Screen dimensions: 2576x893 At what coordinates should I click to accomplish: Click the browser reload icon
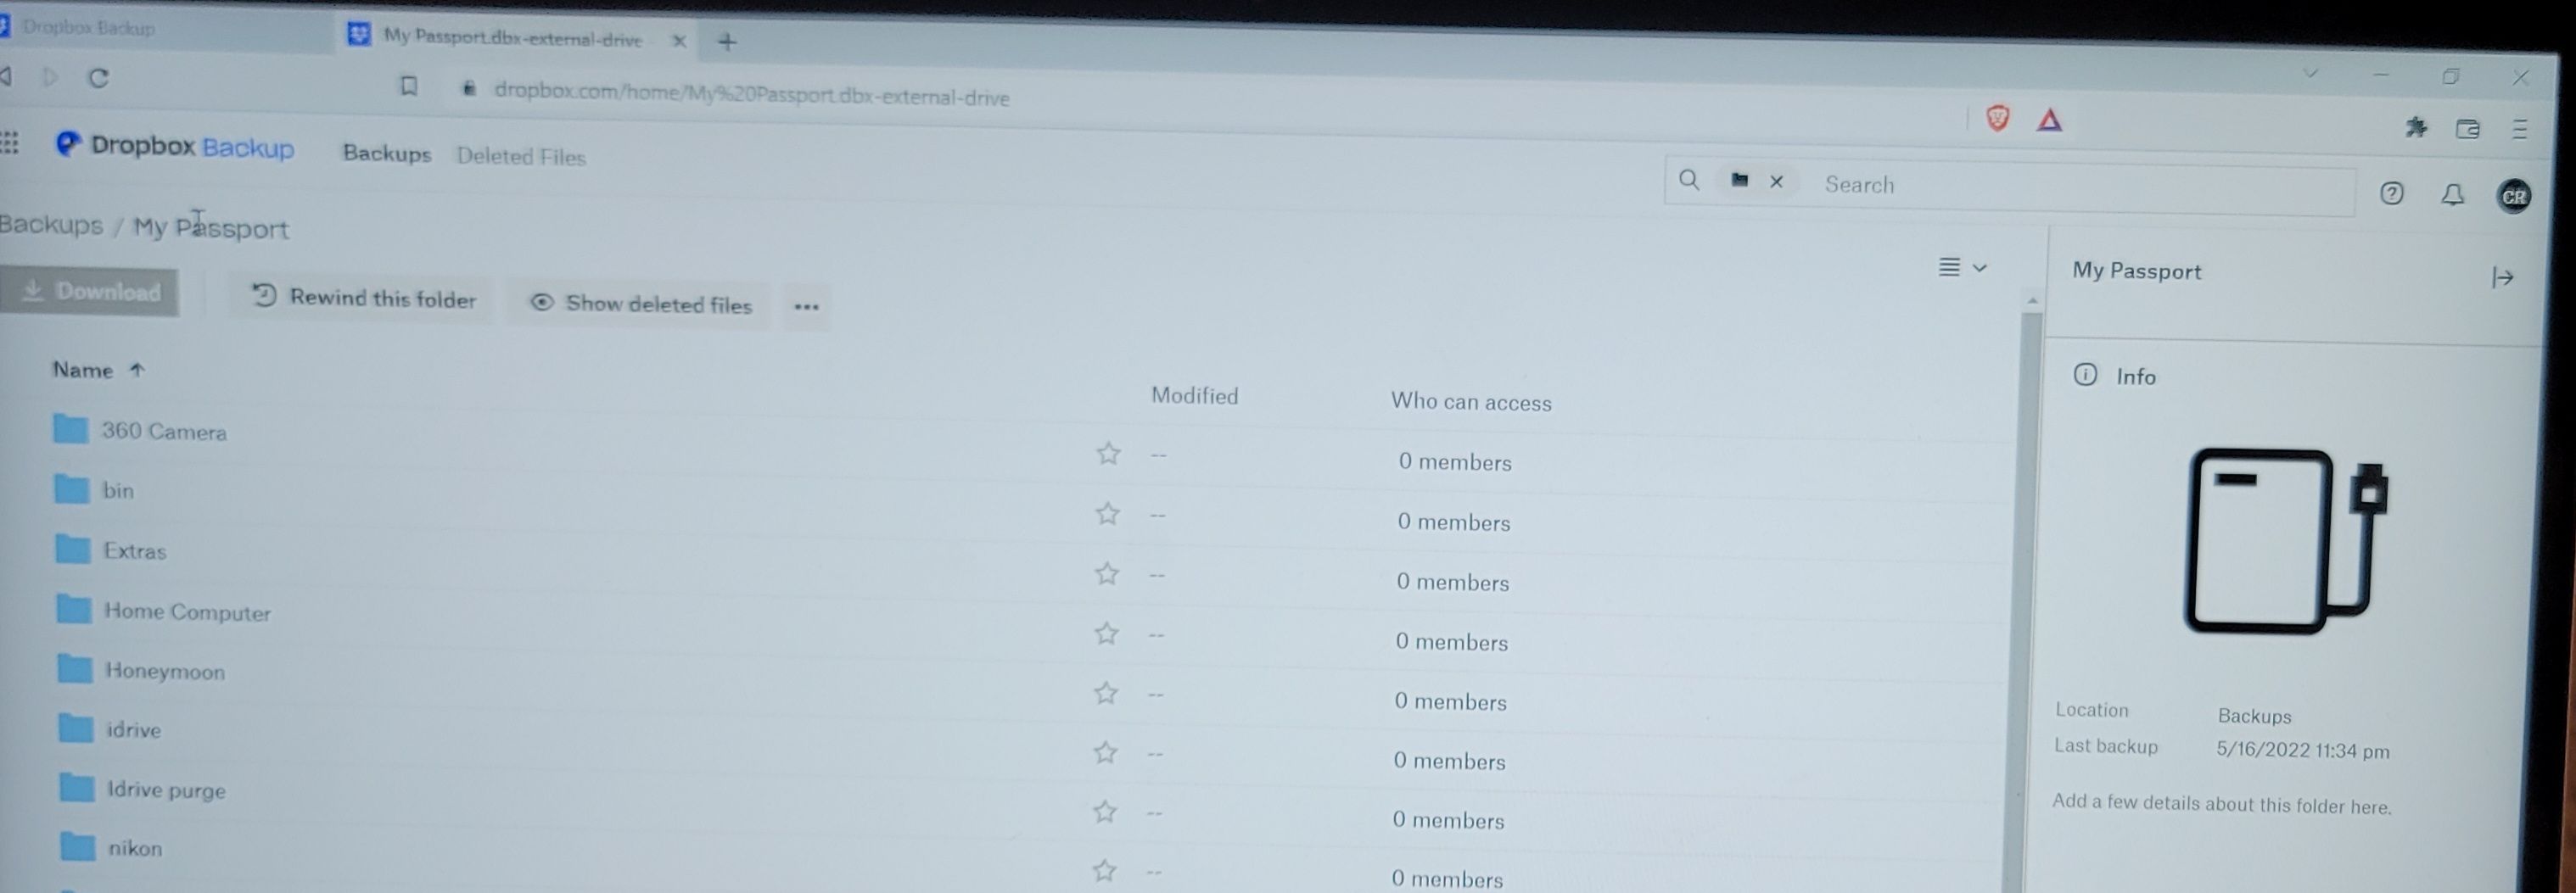tap(98, 78)
